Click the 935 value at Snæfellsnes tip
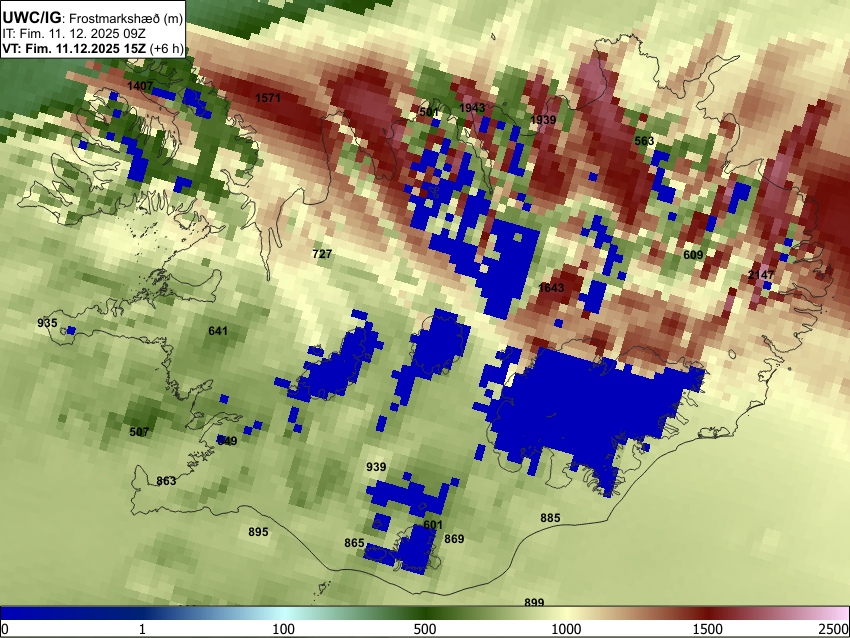The image size is (850, 638). [x=47, y=323]
